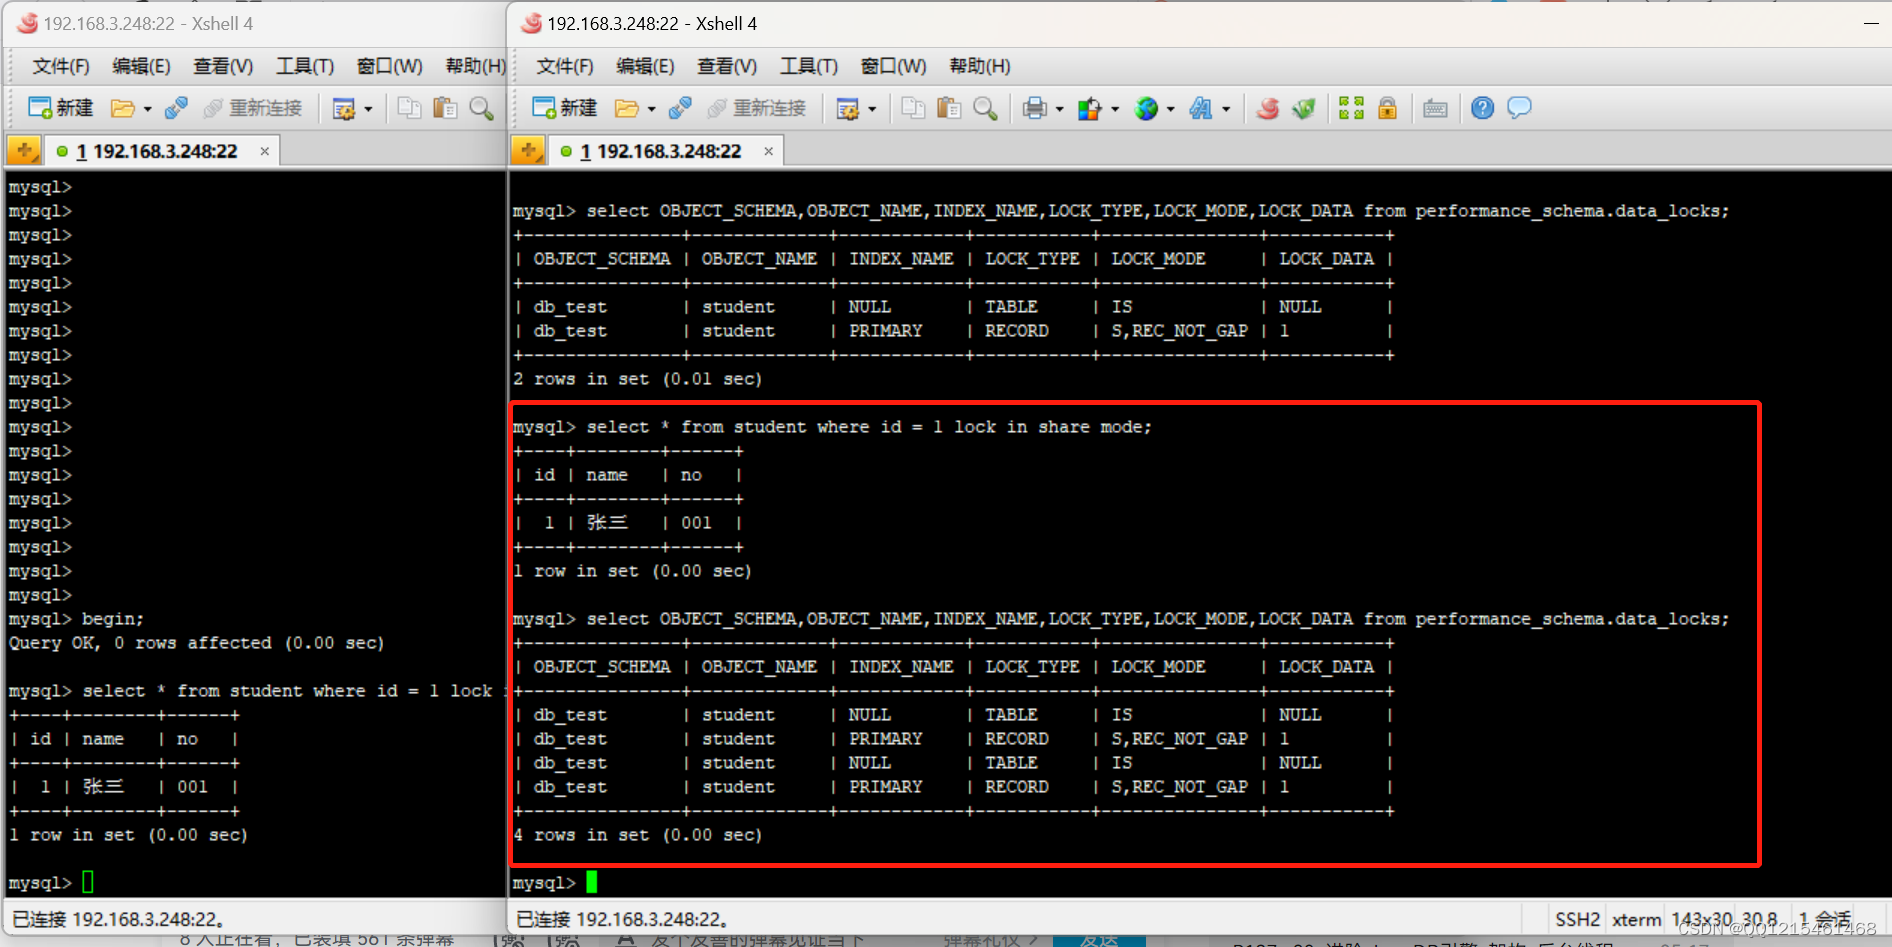Click keyboard icon in right toolbar

1435,108
